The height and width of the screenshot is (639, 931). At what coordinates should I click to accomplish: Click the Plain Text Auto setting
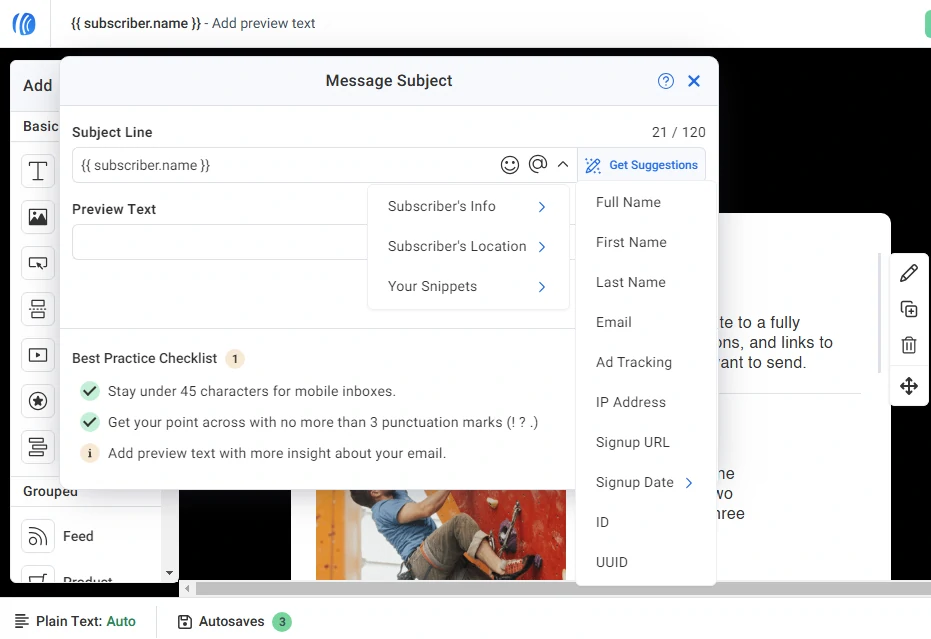point(75,621)
